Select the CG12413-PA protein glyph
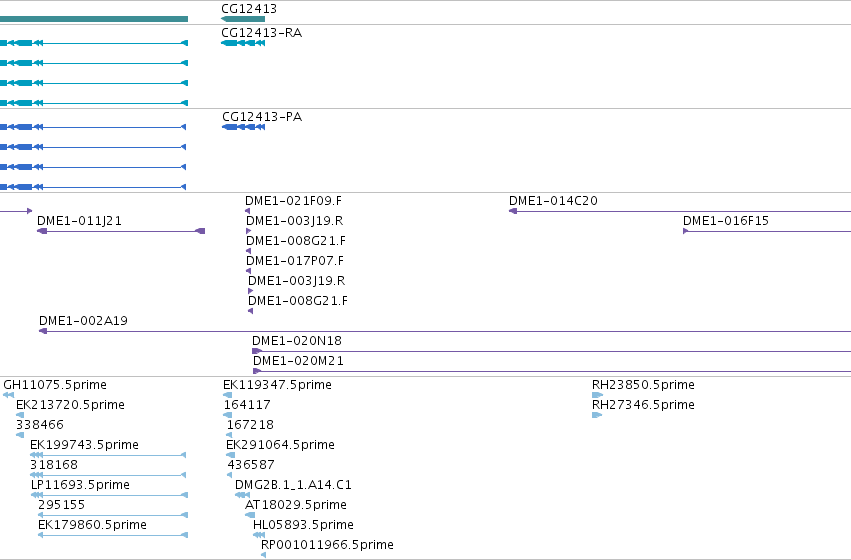Image resolution: width=851 pixels, height=560 pixels. pos(244,127)
